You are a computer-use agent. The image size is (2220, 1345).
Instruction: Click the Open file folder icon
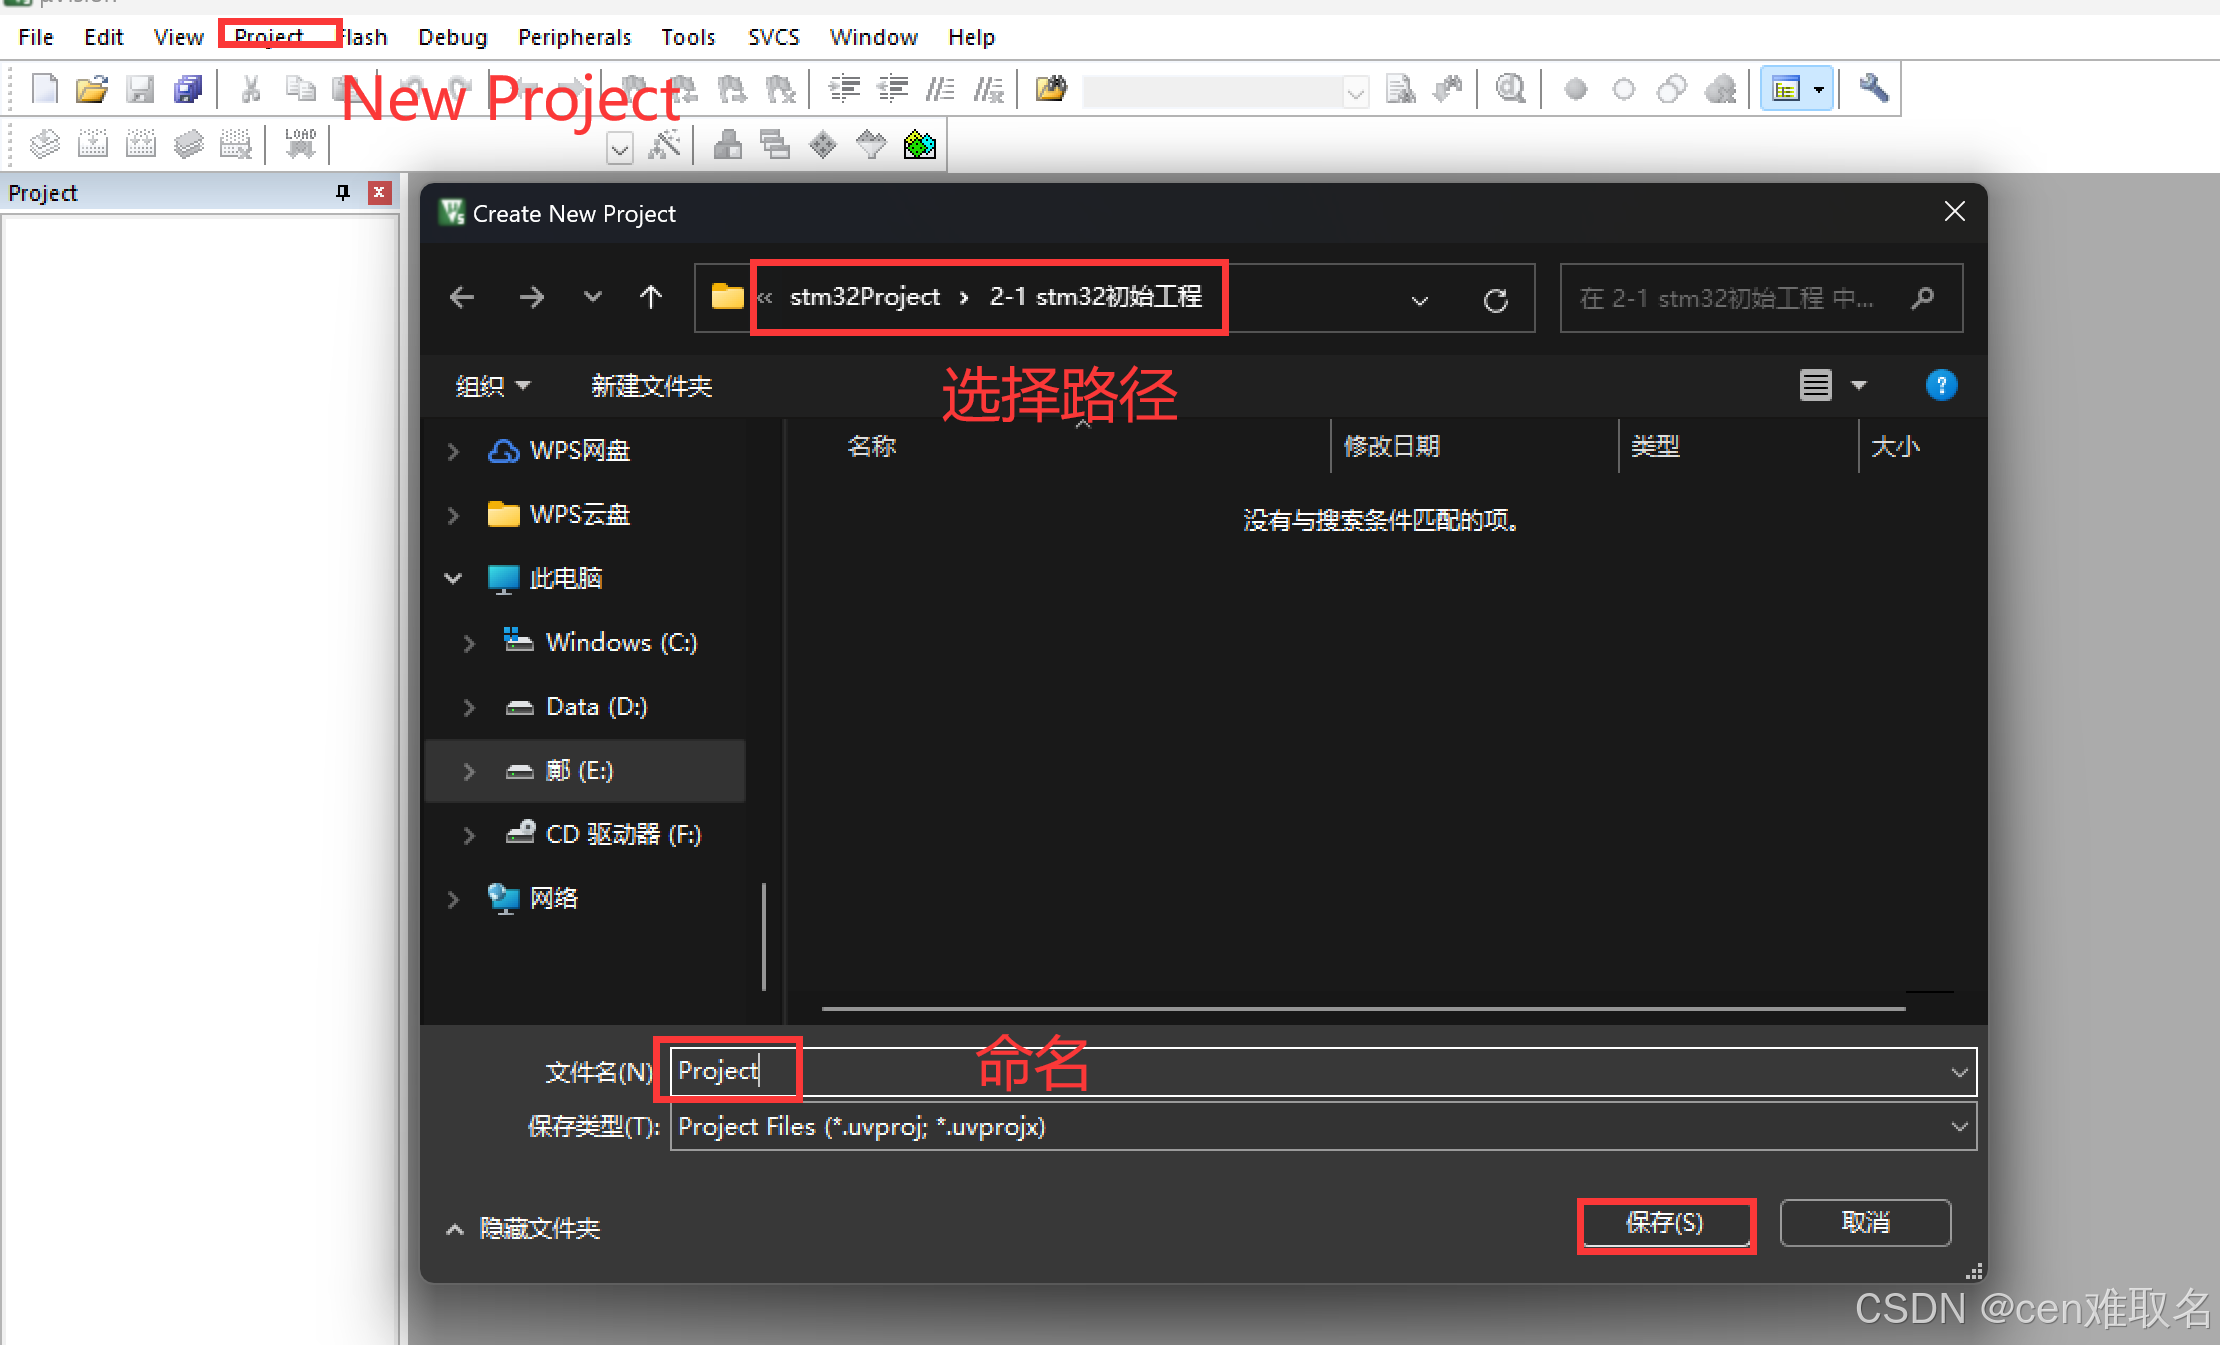click(91, 90)
